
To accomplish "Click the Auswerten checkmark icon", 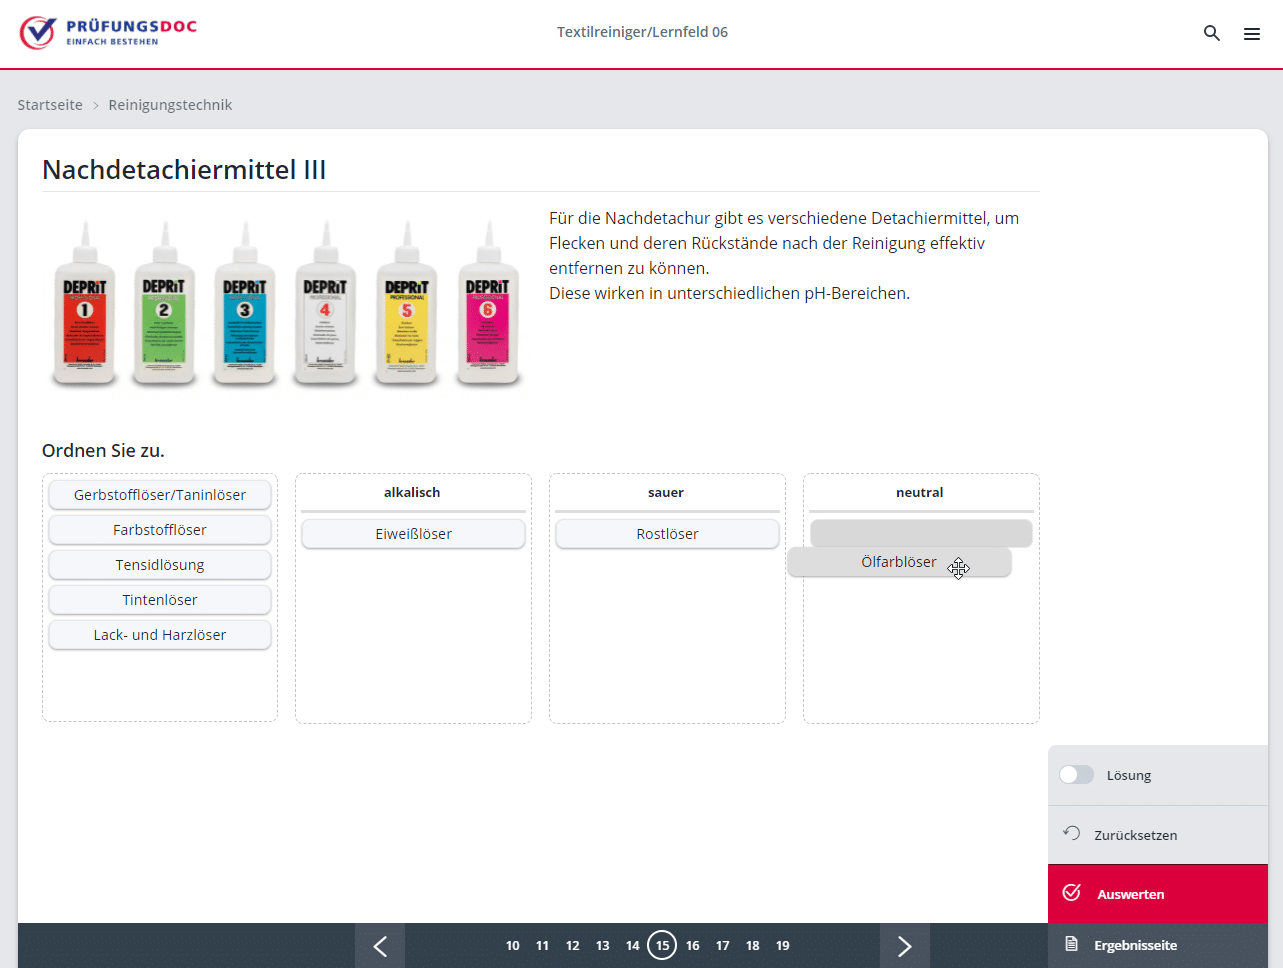I will pyautogui.click(x=1071, y=893).
